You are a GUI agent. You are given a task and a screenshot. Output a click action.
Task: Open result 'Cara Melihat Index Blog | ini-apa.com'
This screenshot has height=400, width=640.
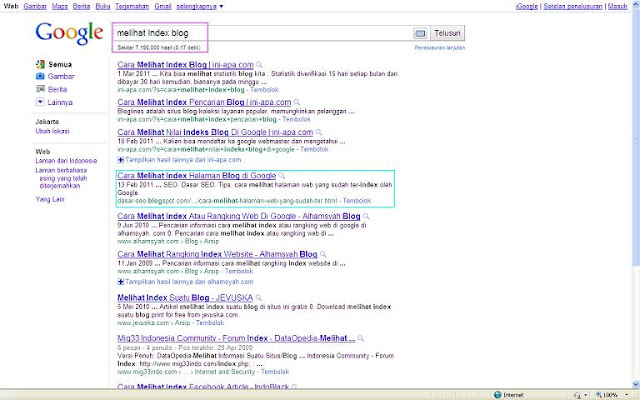point(185,64)
